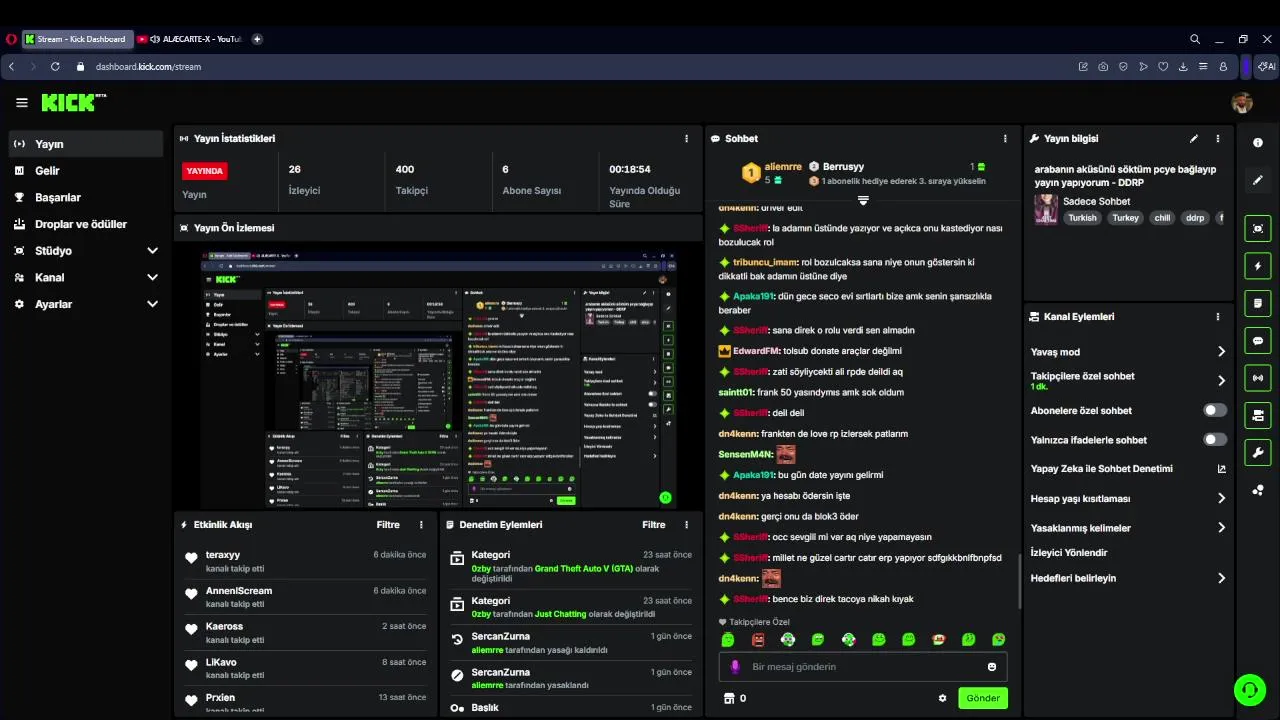Open Filtre in Denetim Eylemleri panel
Viewport: 1280px width, 720px height.
click(653, 525)
